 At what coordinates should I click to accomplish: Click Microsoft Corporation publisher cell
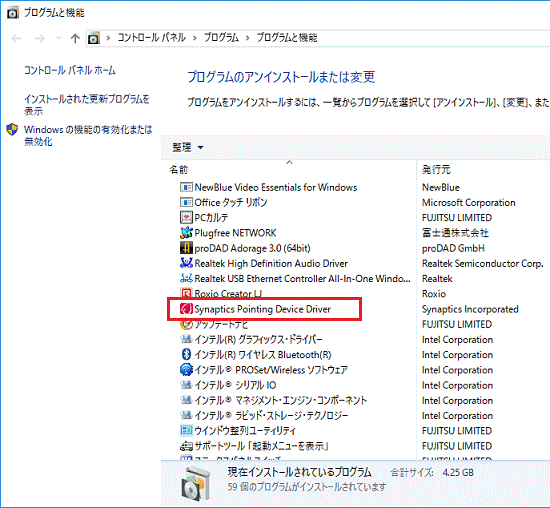point(469,202)
